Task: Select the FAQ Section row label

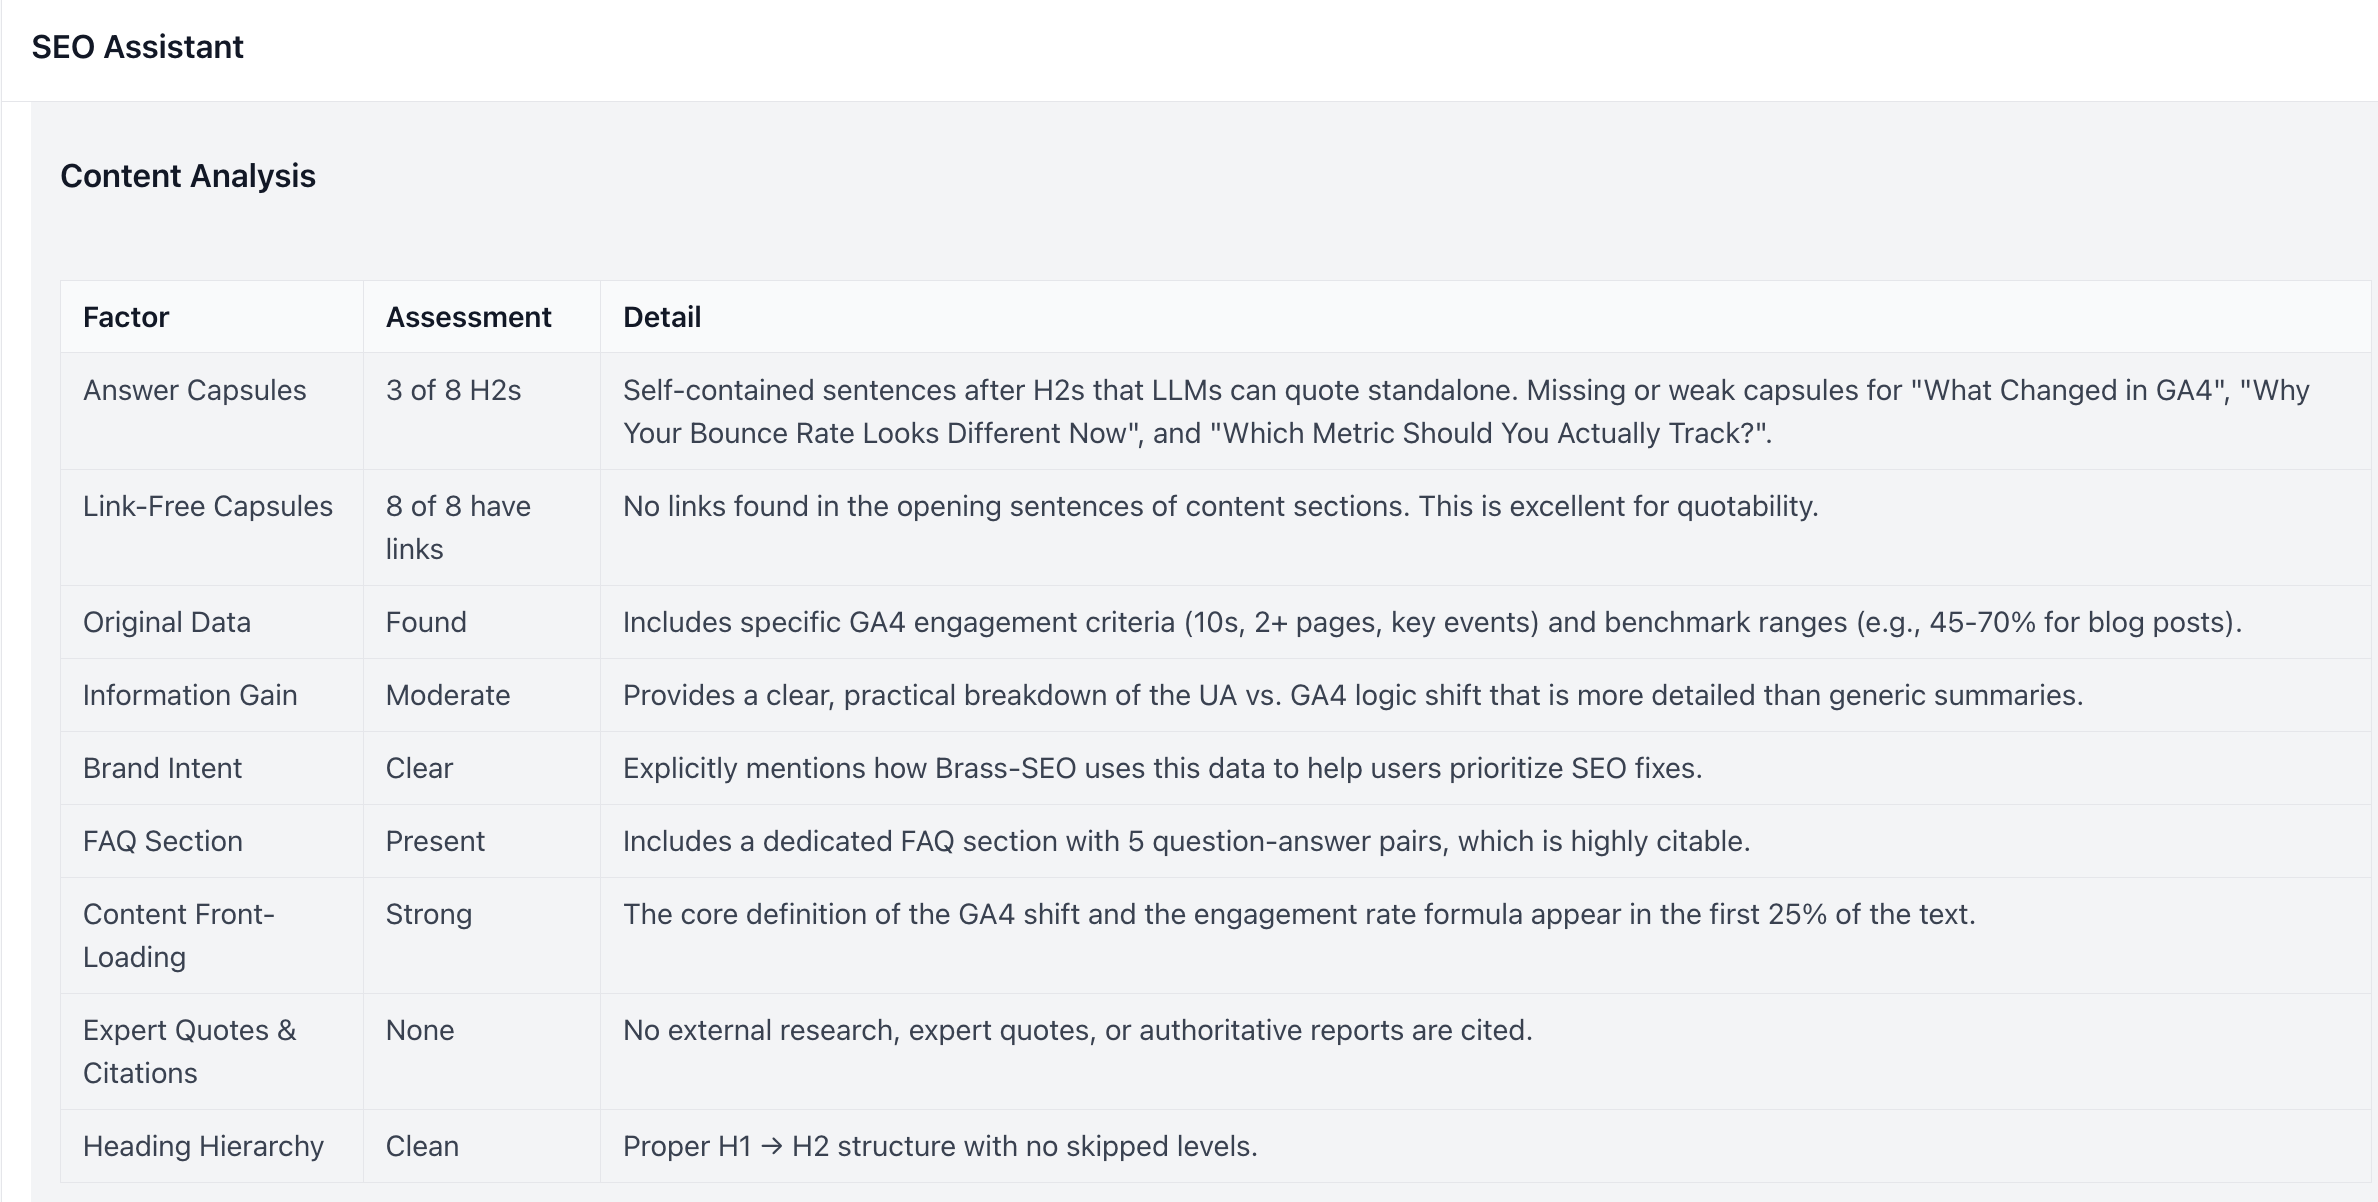Action: click(x=163, y=841)
